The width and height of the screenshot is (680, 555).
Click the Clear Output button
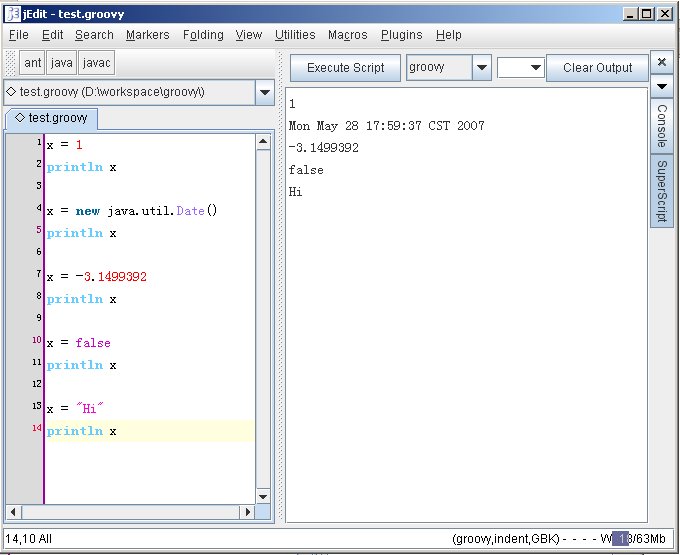click(597, 68)
